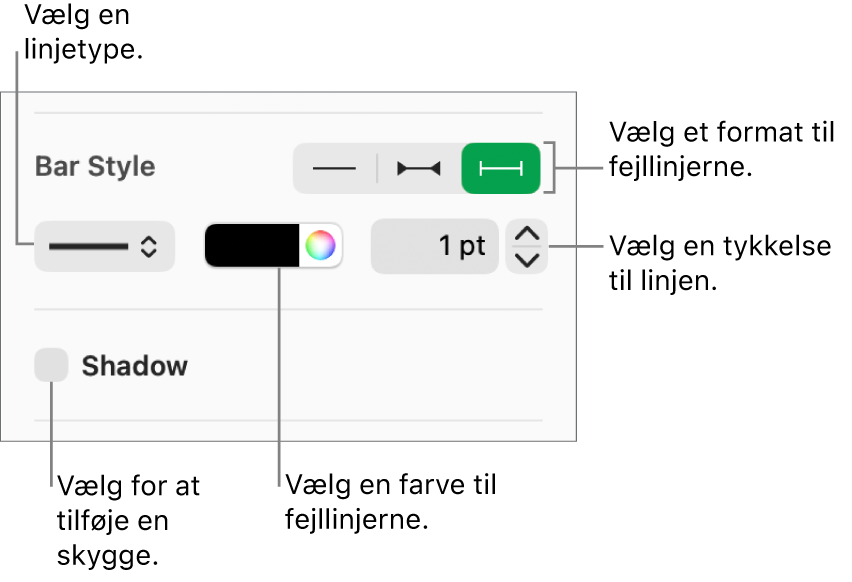This screenshot has width=852, height=582.
Task: Click the solid line preview sample
Action: (88, 247)
